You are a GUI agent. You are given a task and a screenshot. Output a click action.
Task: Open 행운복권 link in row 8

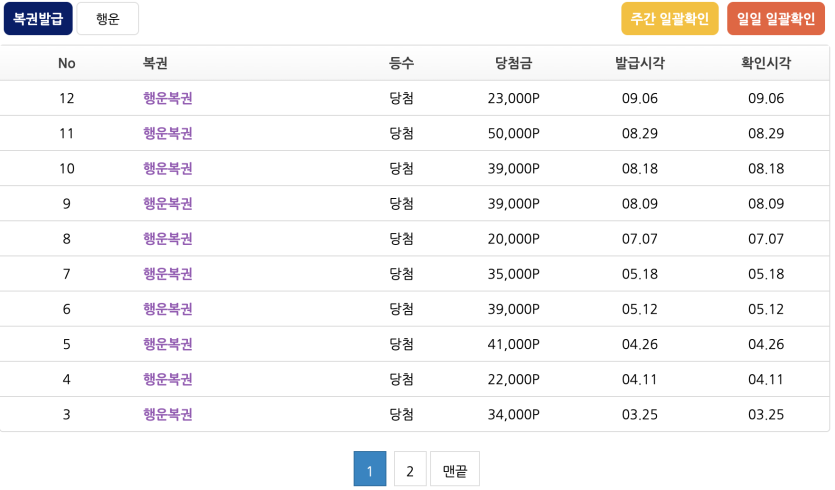[x=168, y=239]
